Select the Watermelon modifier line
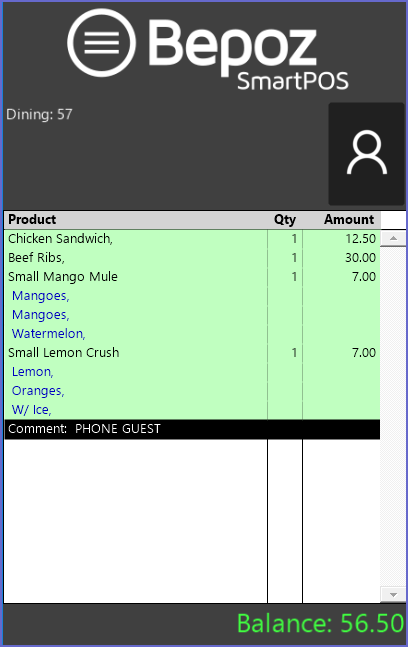This screenshot has height=647, width=408. pyautogui.click(x=192, y=333)
